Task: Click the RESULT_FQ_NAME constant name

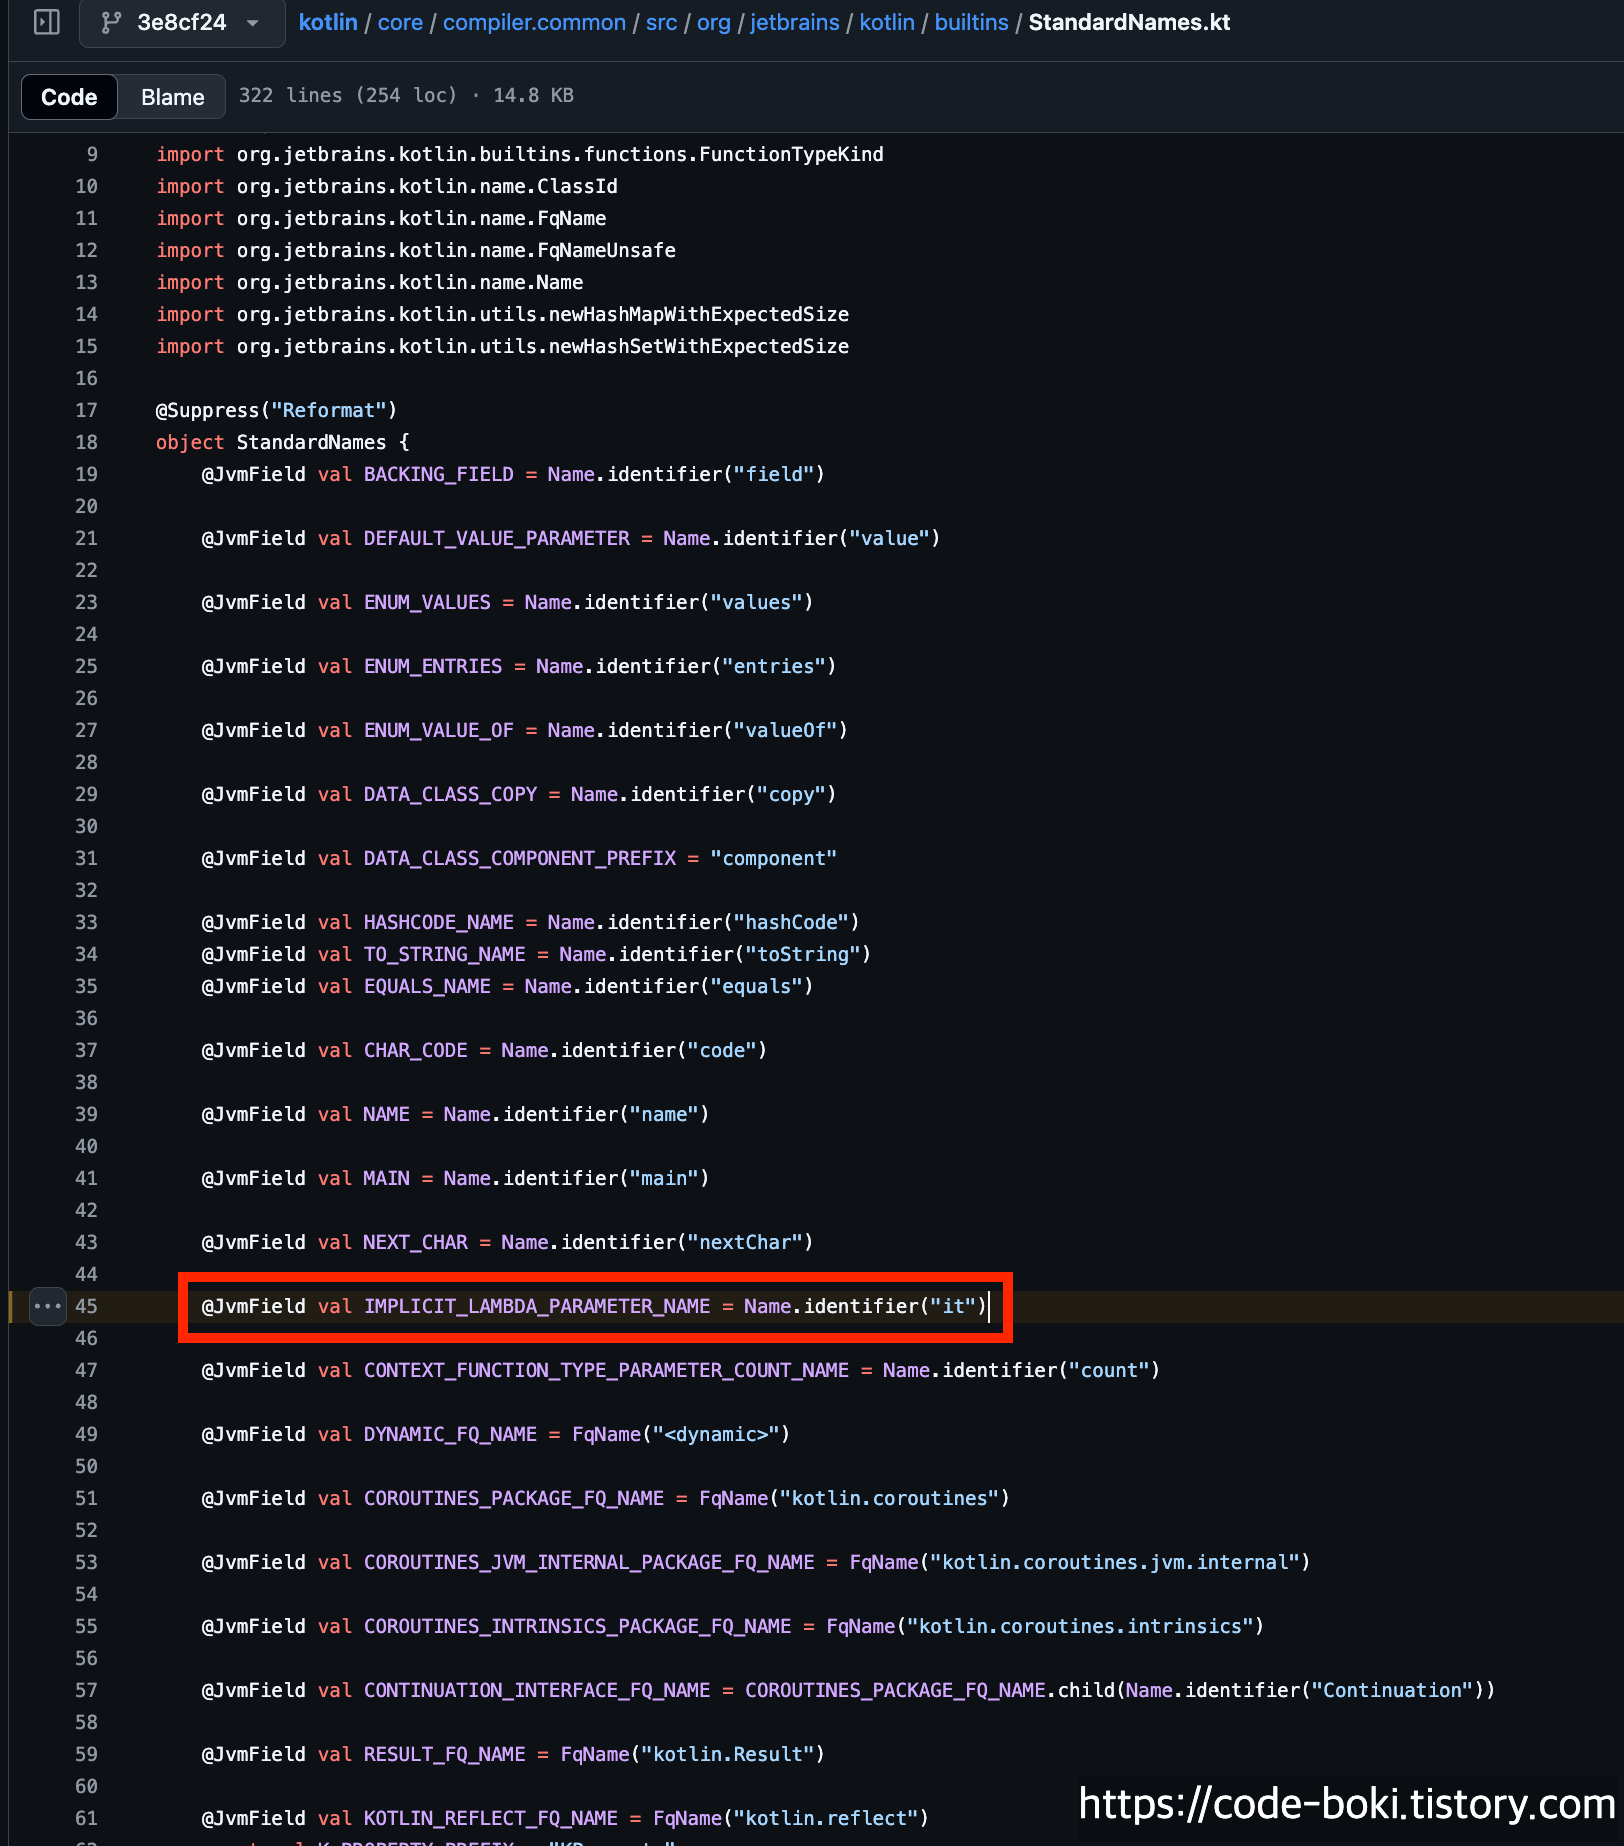Action: point(444,1754)
